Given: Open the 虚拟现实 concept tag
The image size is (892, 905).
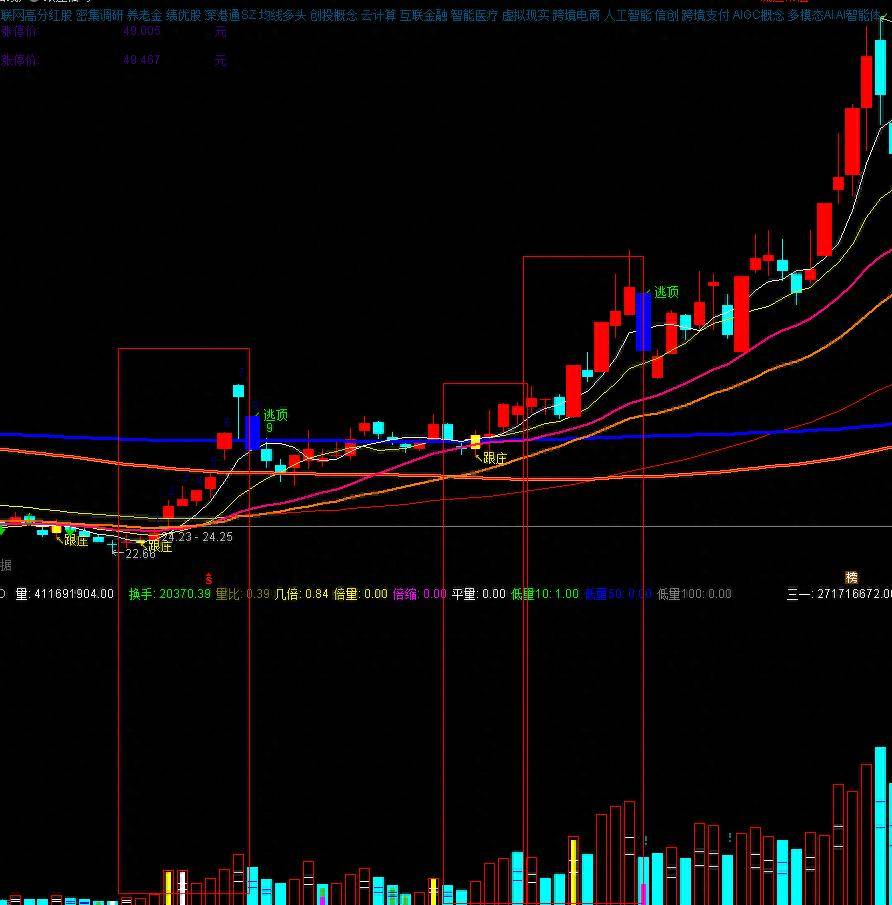Looking at the screenshot, I should click(x=525, y=16).
